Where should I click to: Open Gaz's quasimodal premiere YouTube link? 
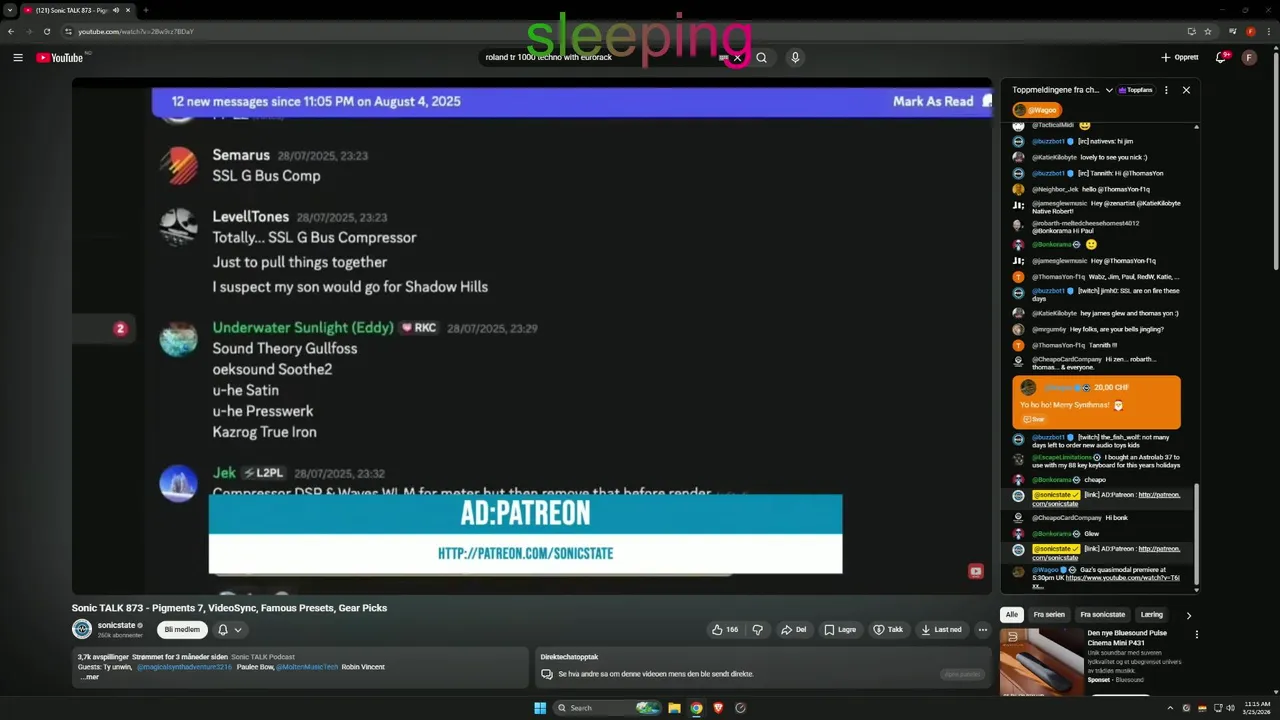click(x=1122, y=578)
